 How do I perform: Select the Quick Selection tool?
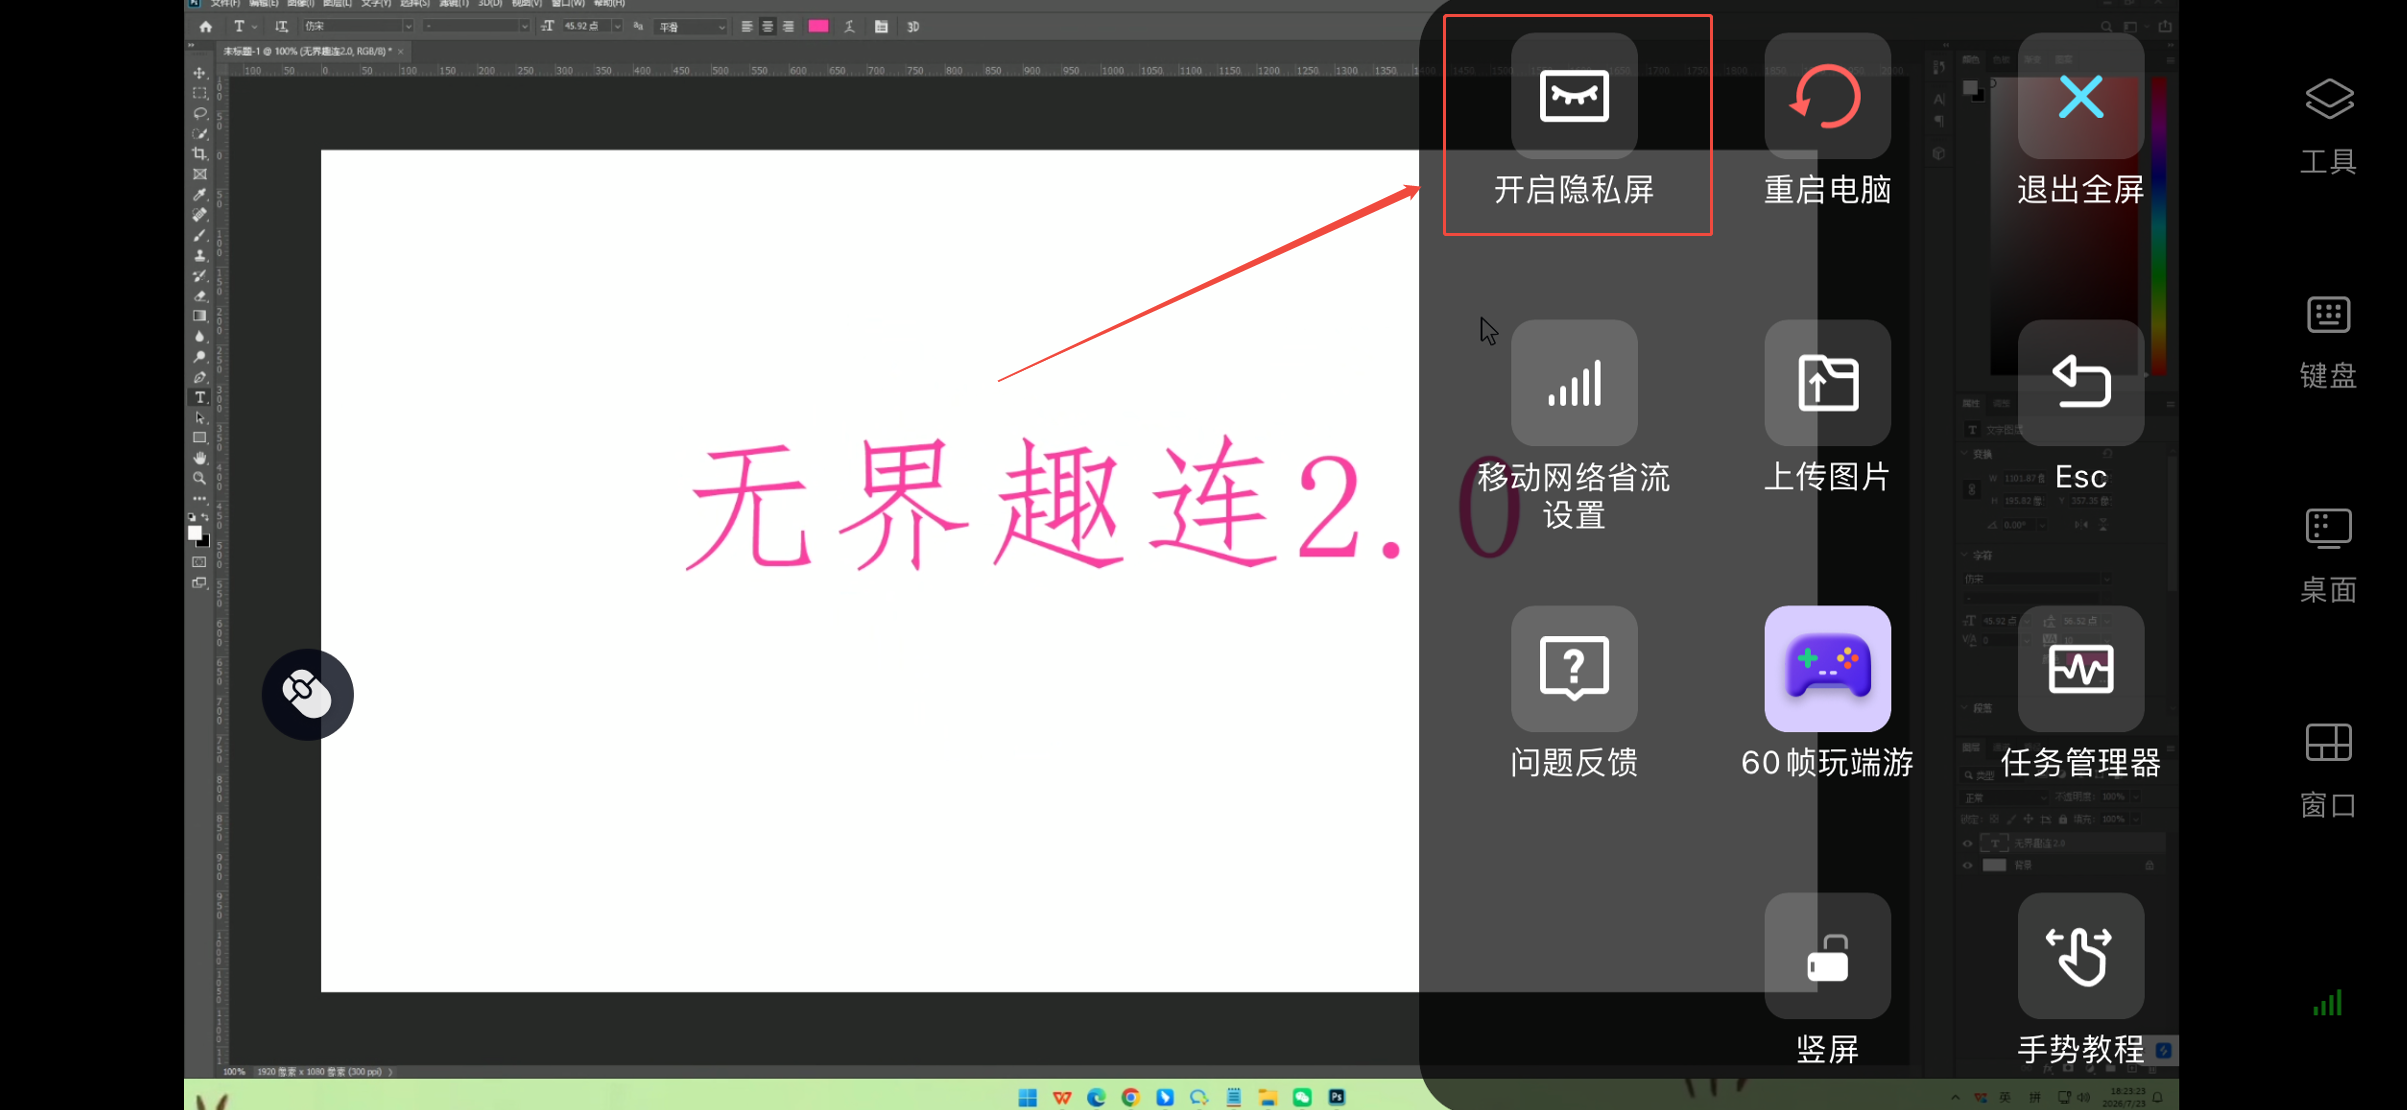200,134
